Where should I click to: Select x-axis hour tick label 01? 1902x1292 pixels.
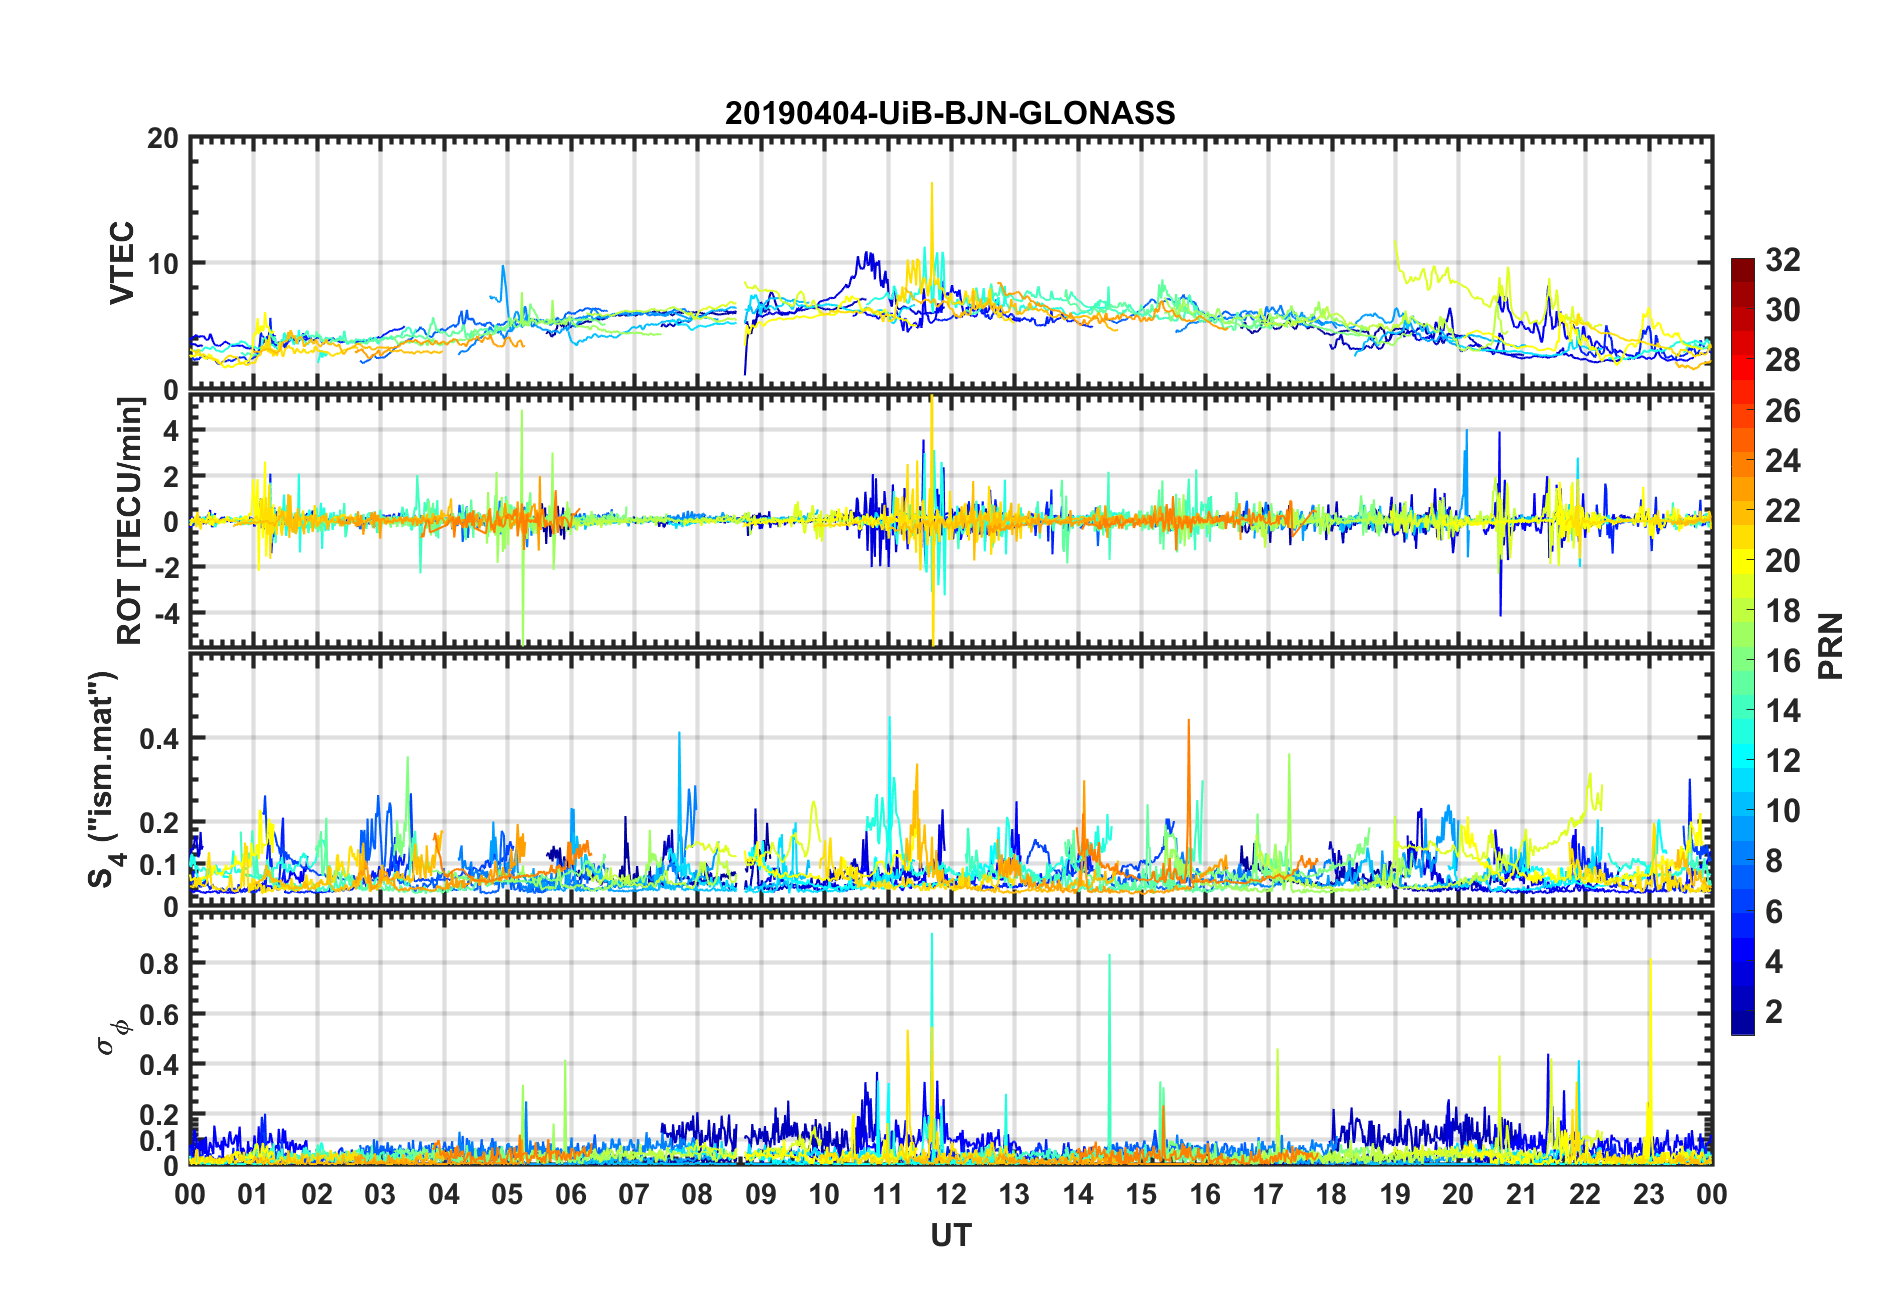point(253,1195)
